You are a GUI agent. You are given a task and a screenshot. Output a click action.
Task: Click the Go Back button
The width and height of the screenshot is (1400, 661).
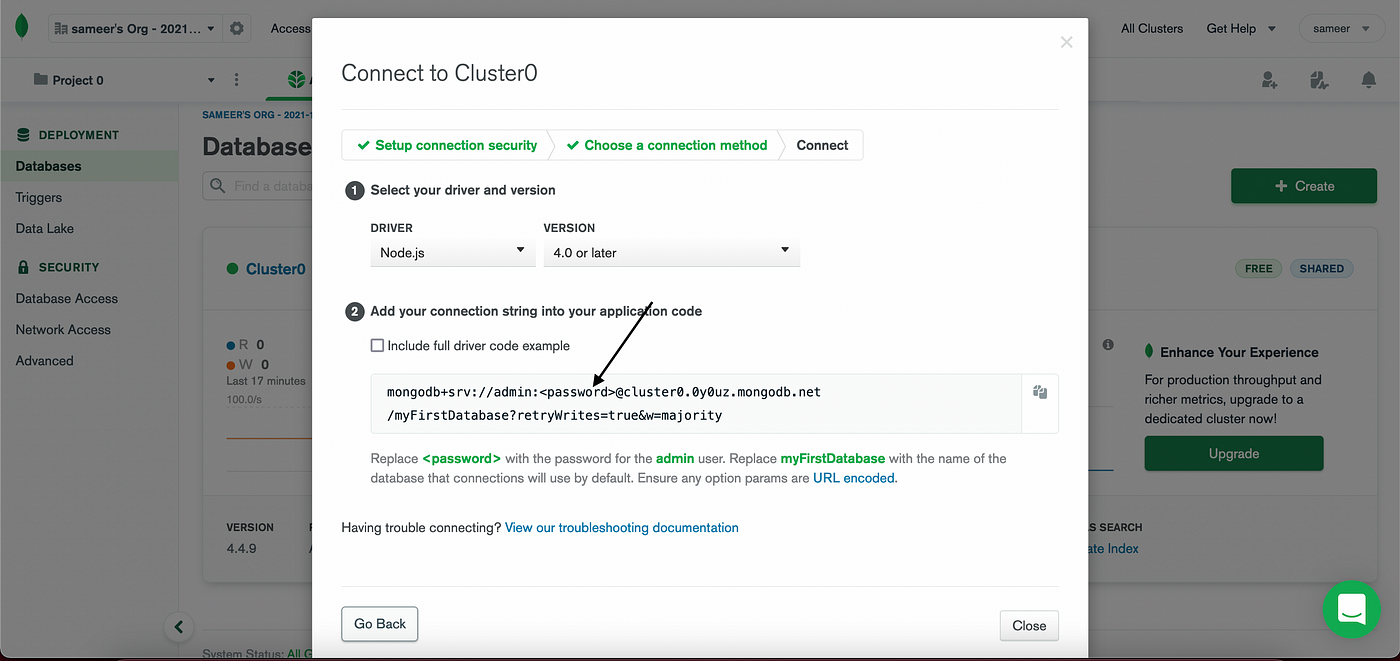pos(380,624)
